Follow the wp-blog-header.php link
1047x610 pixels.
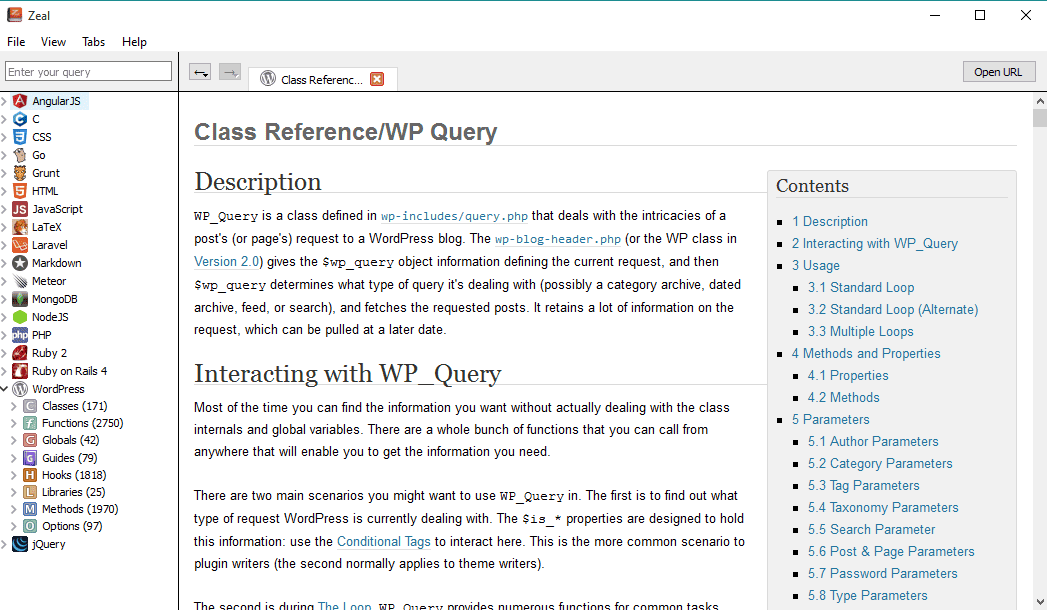tap(558, 239)
